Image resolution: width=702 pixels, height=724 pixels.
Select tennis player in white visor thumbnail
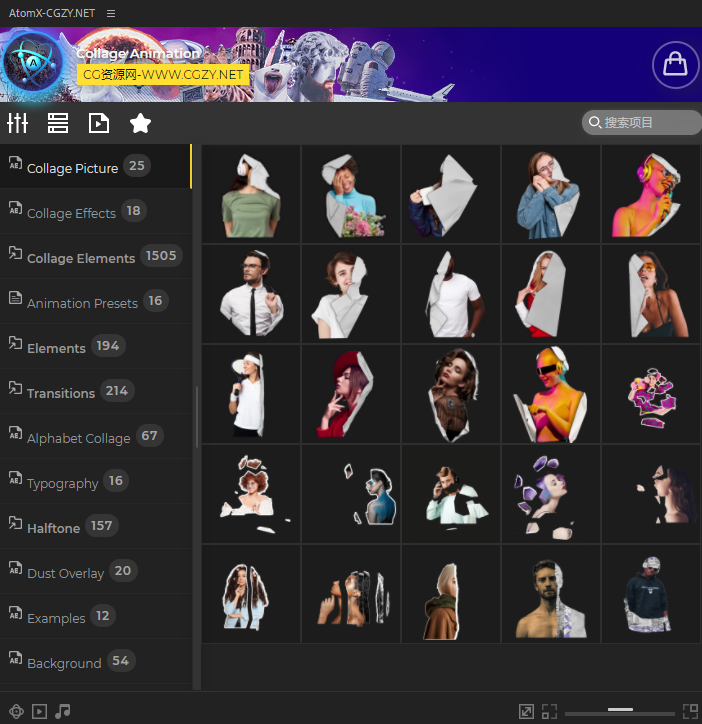pyautogui.click(x=251, y=394)
